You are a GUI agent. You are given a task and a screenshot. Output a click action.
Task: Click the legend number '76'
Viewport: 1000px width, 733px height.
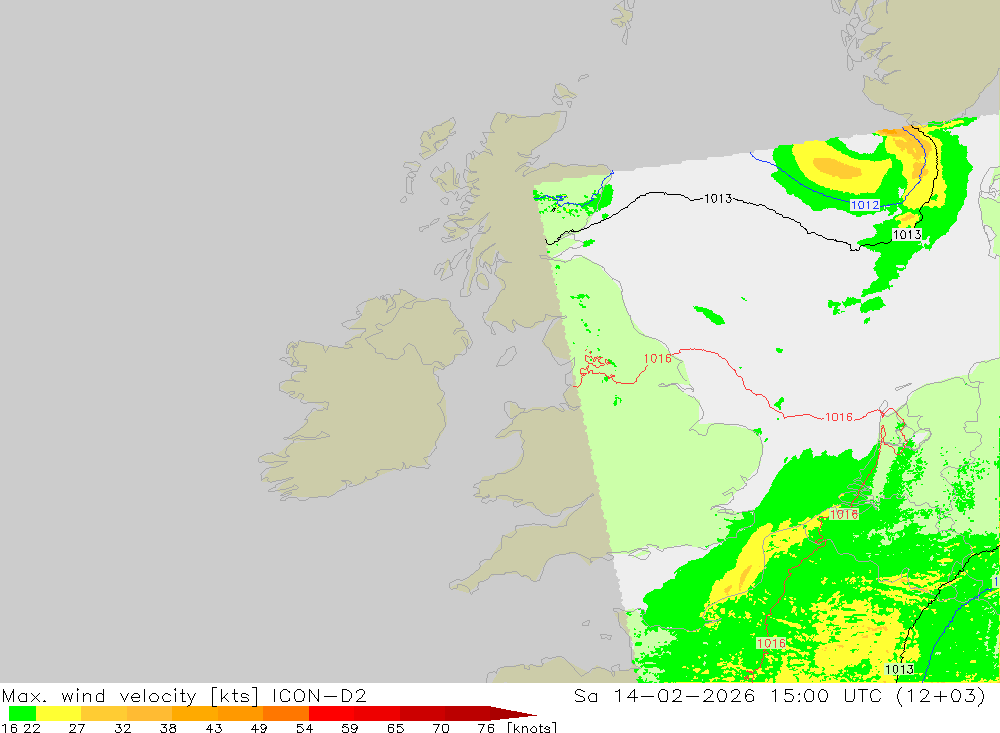(x=486, y=728)
